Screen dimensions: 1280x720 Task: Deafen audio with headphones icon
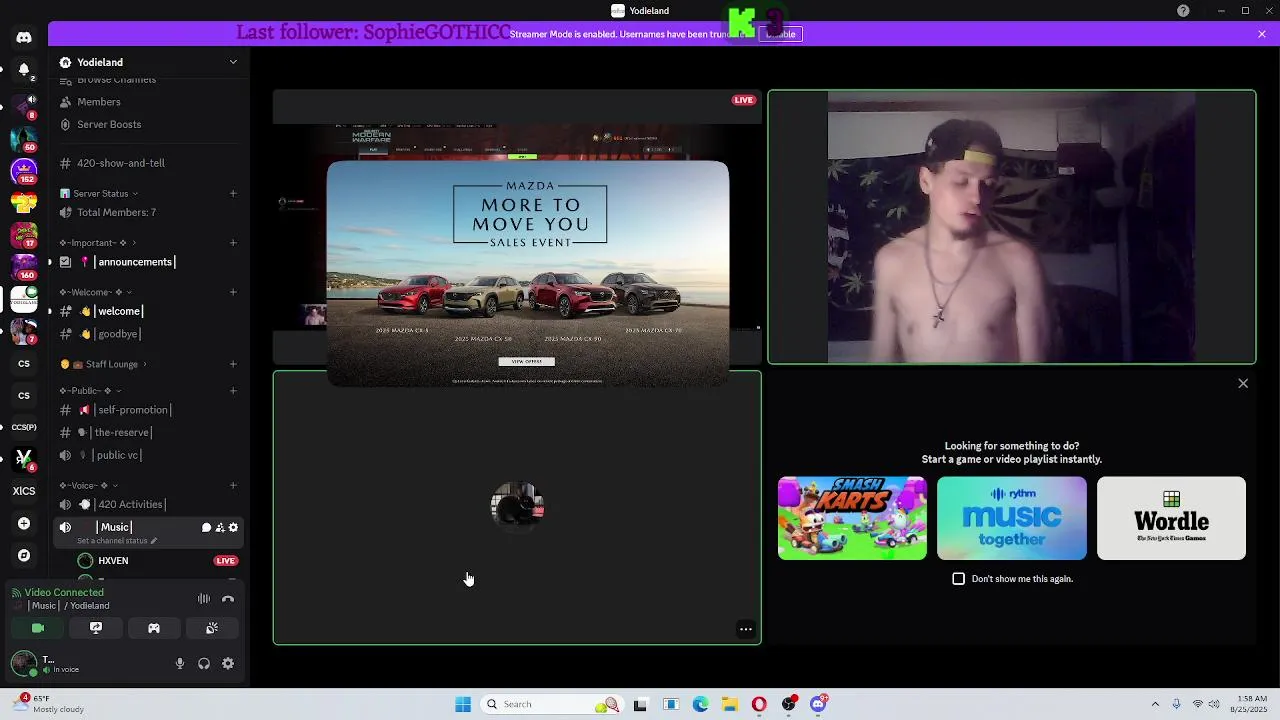point(204,663)
